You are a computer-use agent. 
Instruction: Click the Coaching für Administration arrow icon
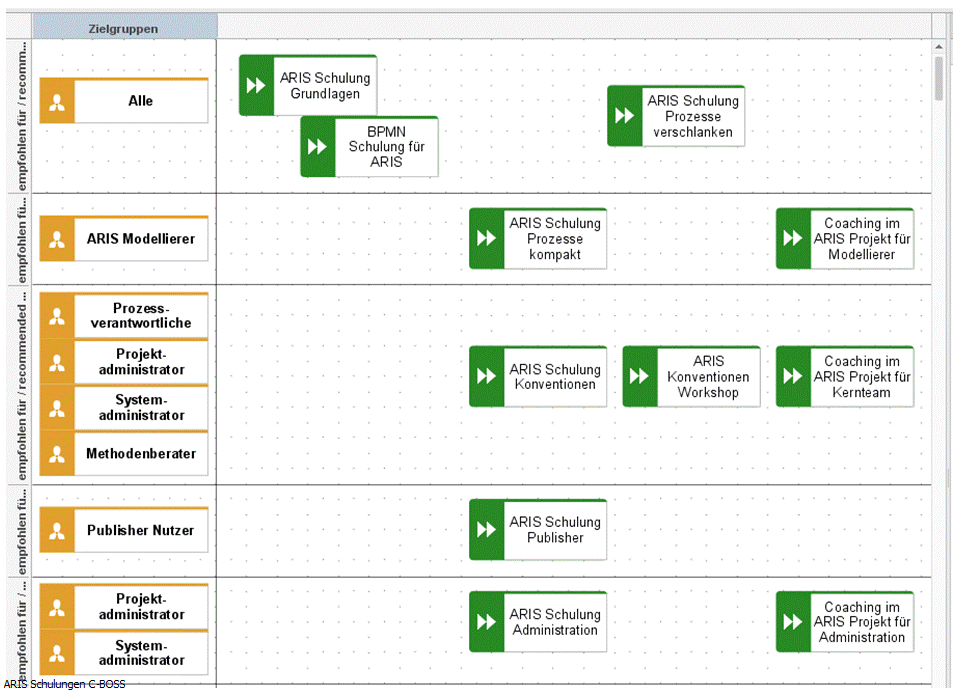tap(793, 622)
